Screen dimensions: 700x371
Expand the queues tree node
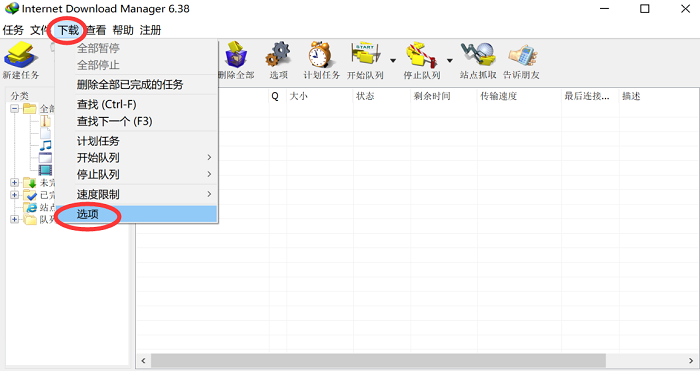(x=15, y=220)
